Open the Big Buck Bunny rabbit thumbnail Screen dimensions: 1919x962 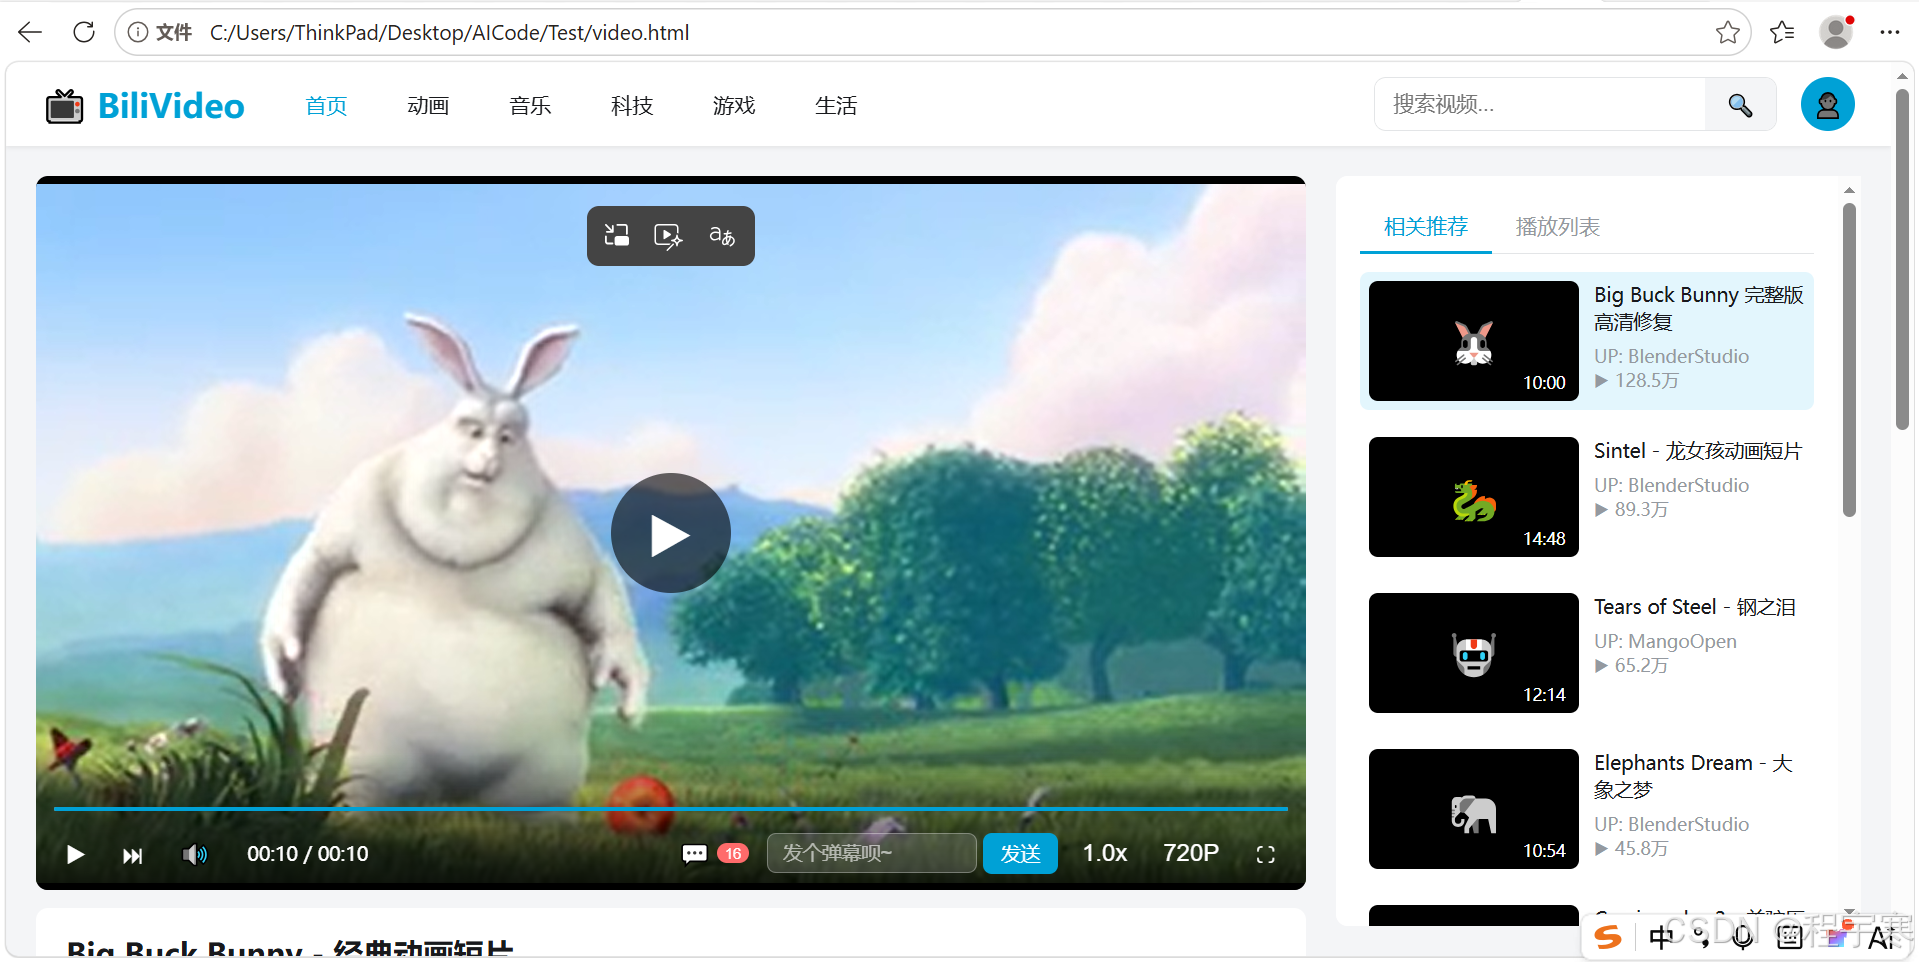pos(1473,341)
